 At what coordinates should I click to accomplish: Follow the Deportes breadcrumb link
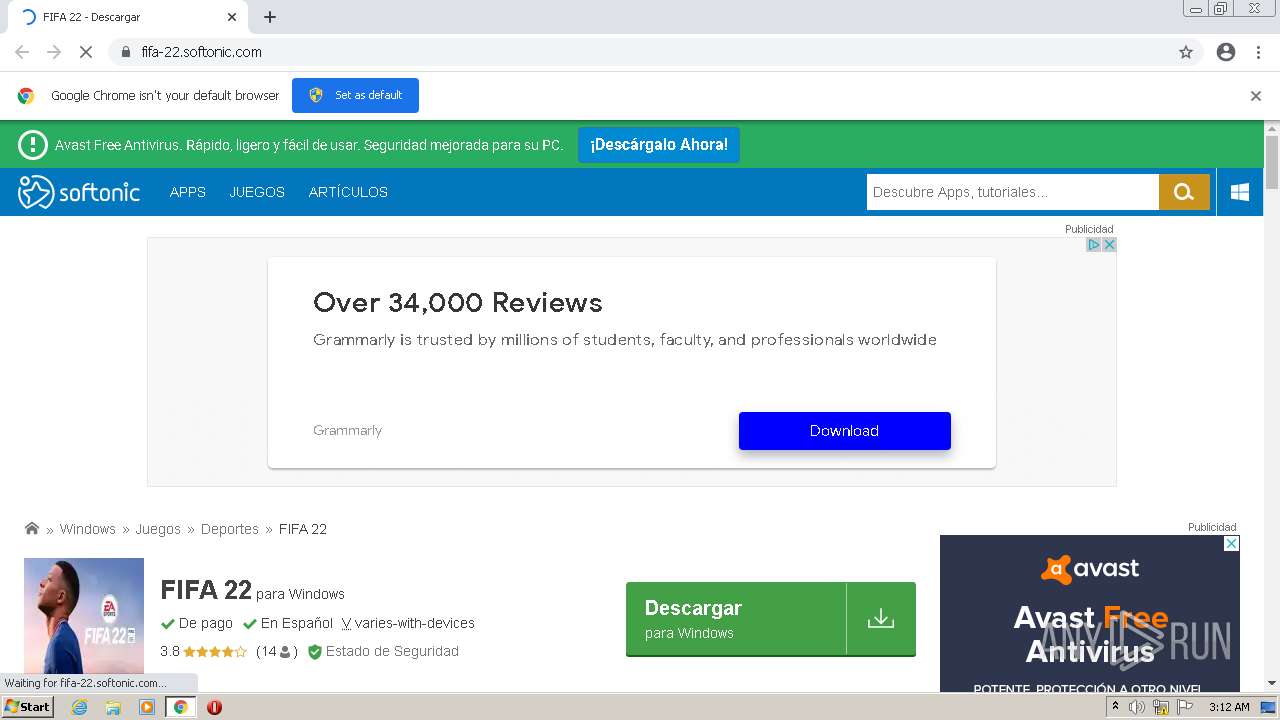pyautogui.click(x=230, y=529)
